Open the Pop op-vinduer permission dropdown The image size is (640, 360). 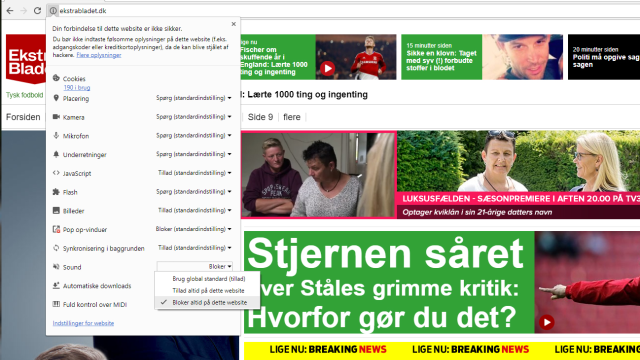coord(193,229)
